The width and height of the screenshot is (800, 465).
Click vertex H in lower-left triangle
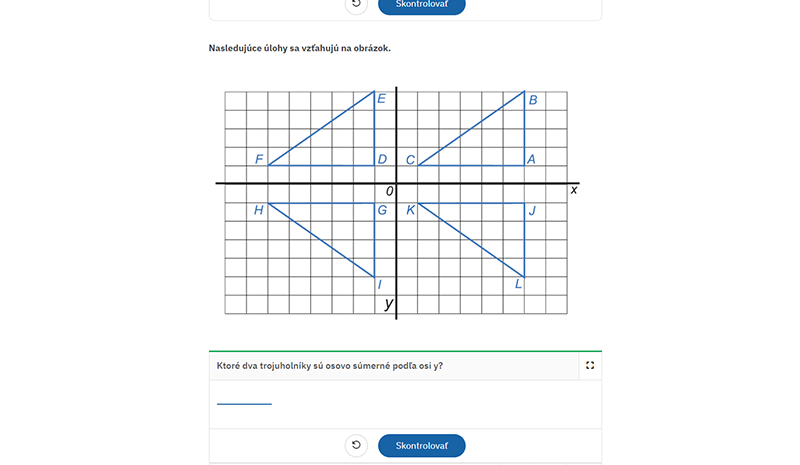pyautogui.click(x=259, y=210)
